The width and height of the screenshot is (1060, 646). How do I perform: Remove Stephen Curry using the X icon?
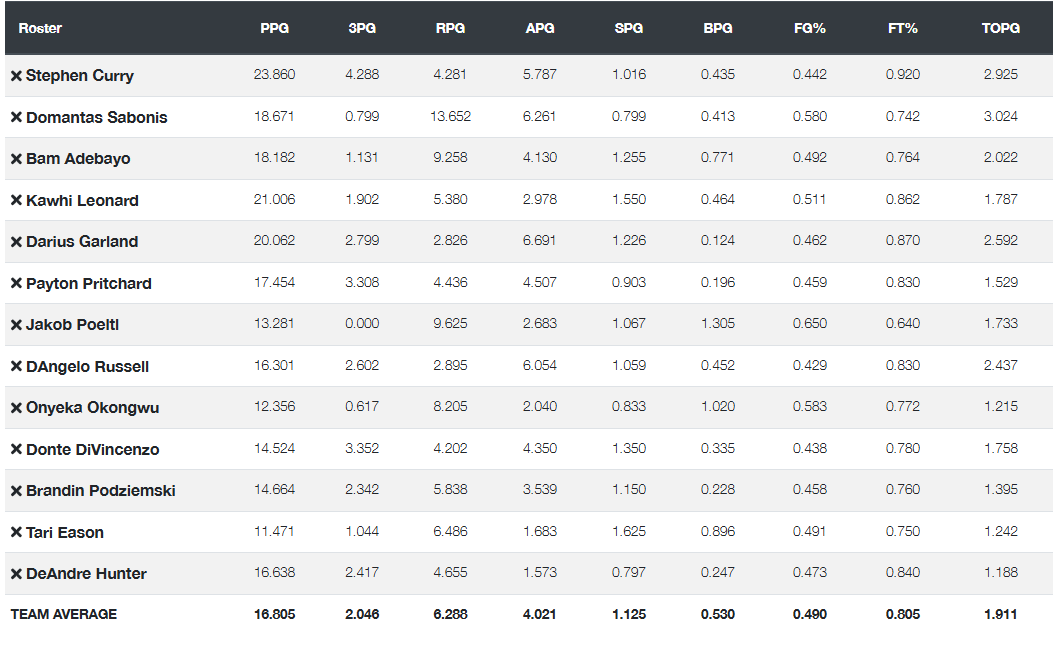(16, 76)
